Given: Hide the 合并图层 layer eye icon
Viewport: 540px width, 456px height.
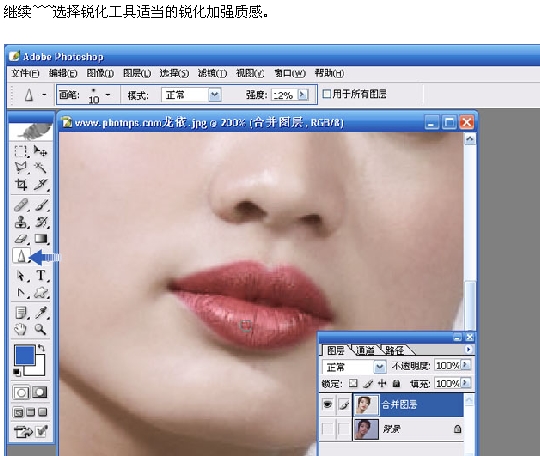Looking at the screenshot, I should pos(328,404).
